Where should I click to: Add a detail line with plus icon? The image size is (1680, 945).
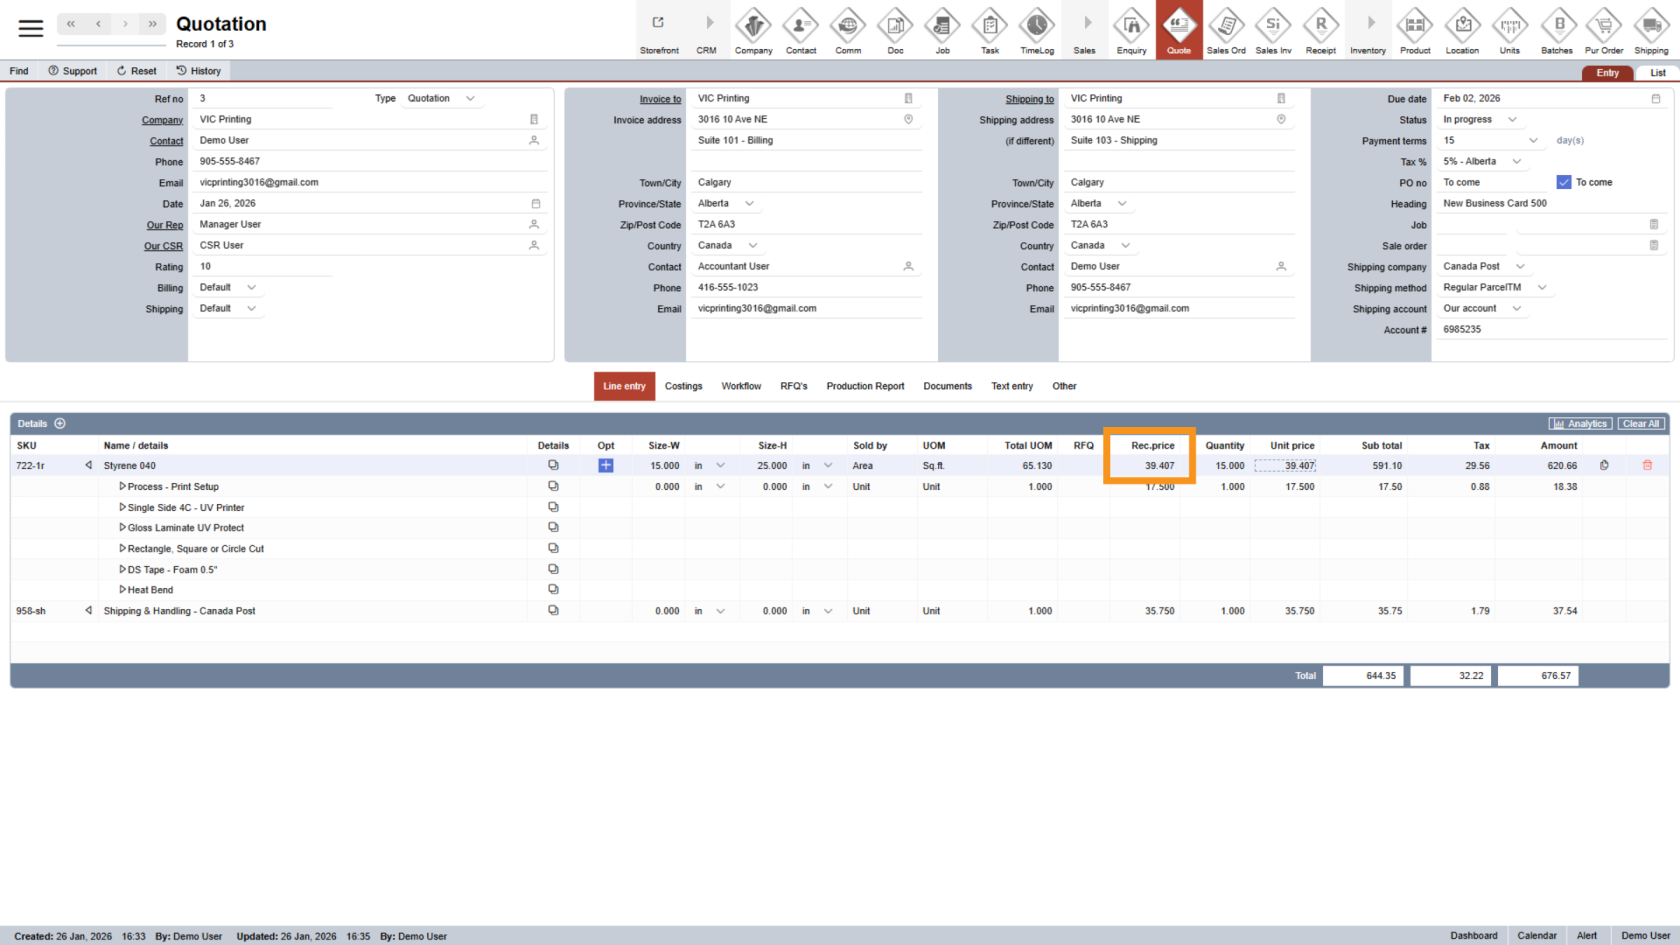click(x=60, y=424)
